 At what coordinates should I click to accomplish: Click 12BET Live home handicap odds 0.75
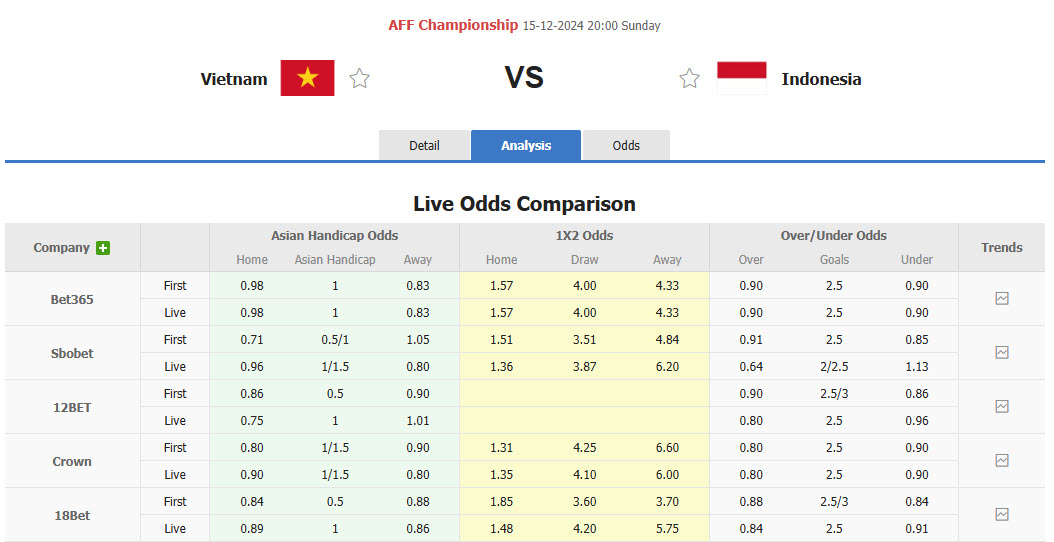point(252,420)
